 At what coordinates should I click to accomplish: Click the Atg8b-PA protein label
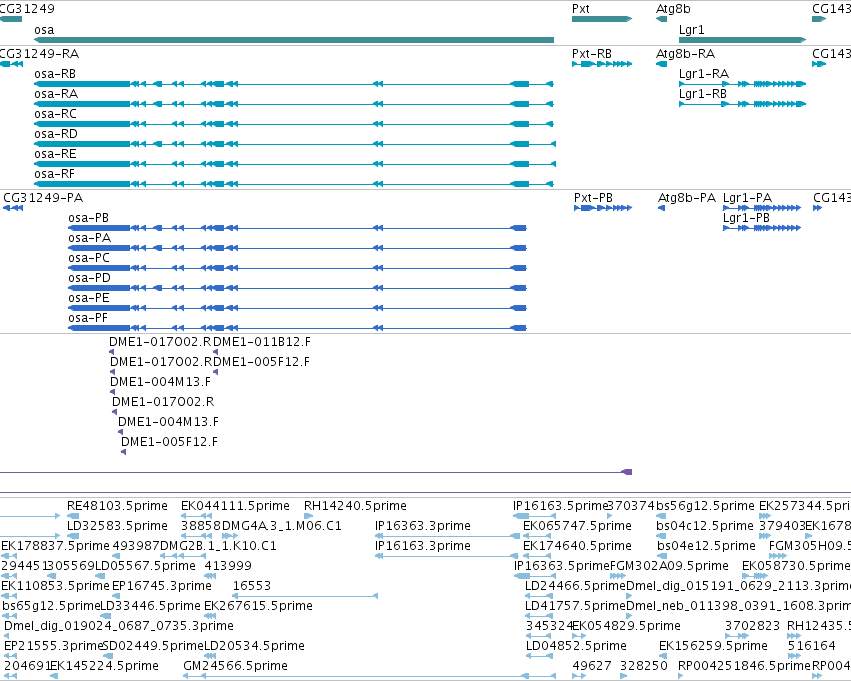click(687, 198)
